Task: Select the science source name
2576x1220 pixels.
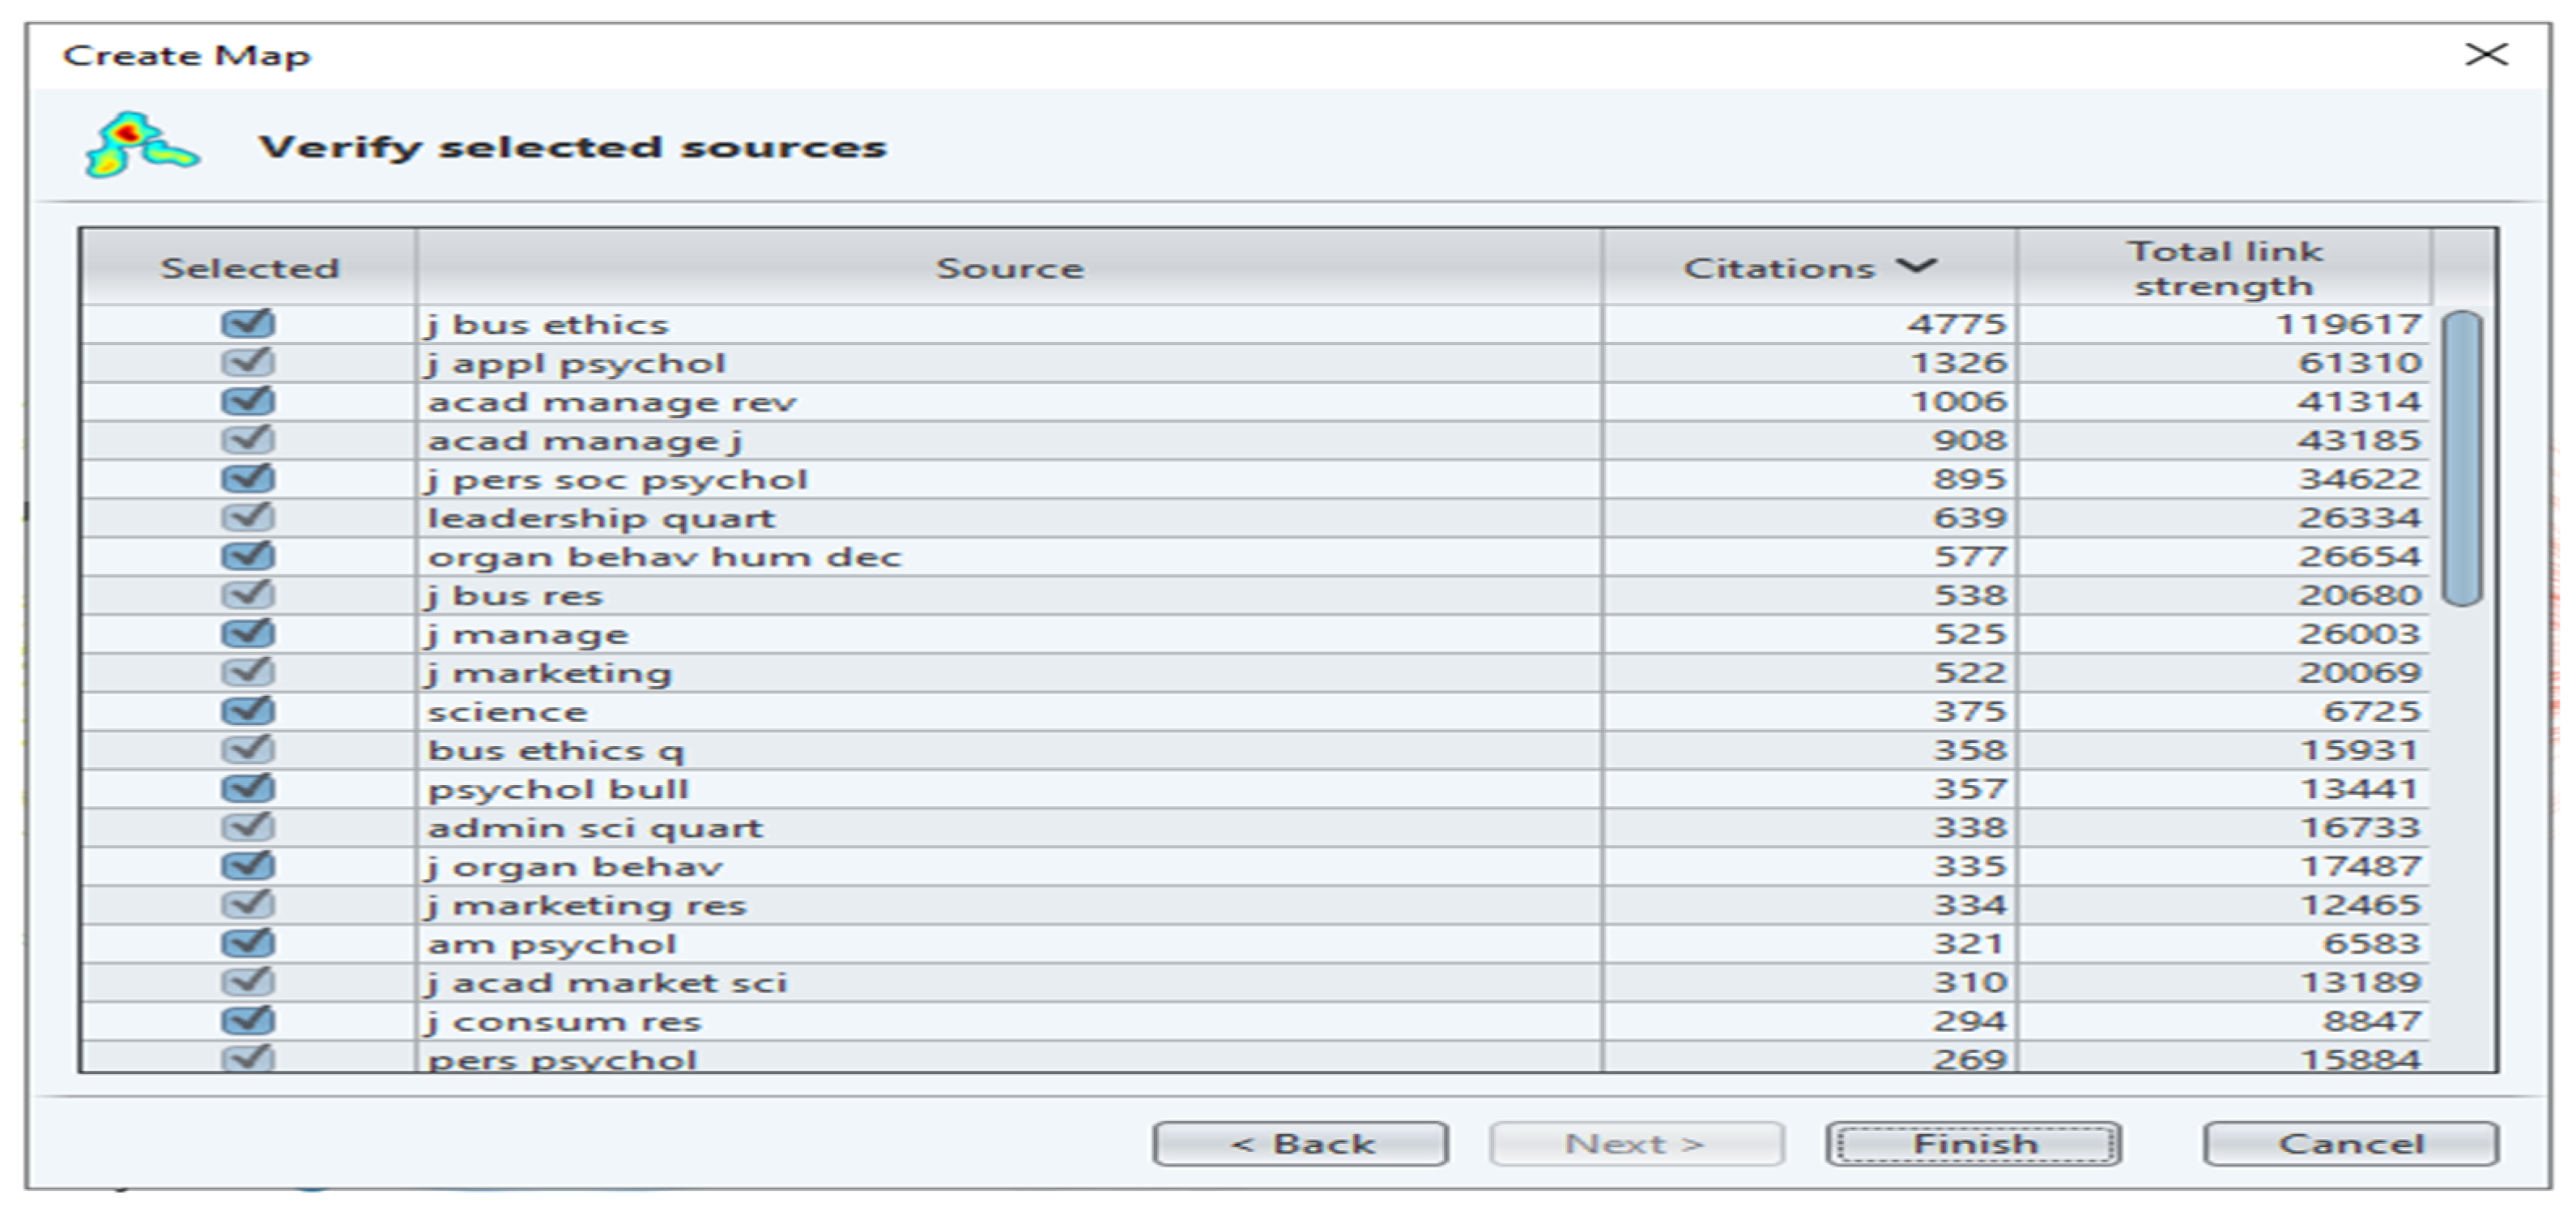Action: (507, 712)
